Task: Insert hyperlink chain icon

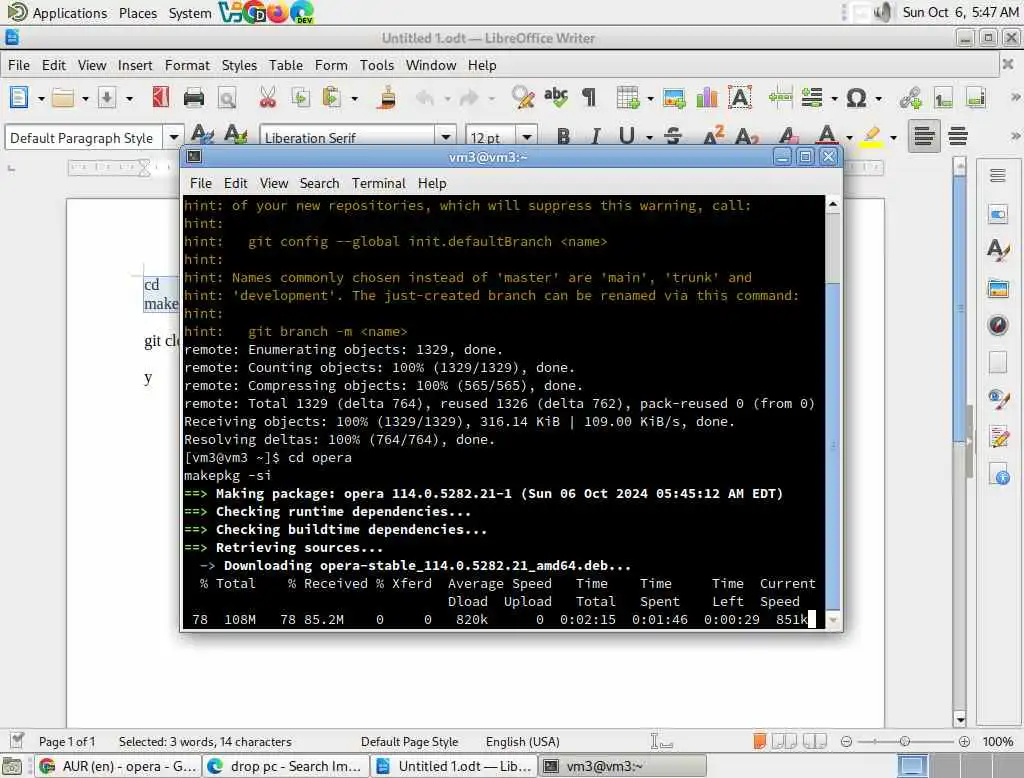Action: [x=910, y=99]
